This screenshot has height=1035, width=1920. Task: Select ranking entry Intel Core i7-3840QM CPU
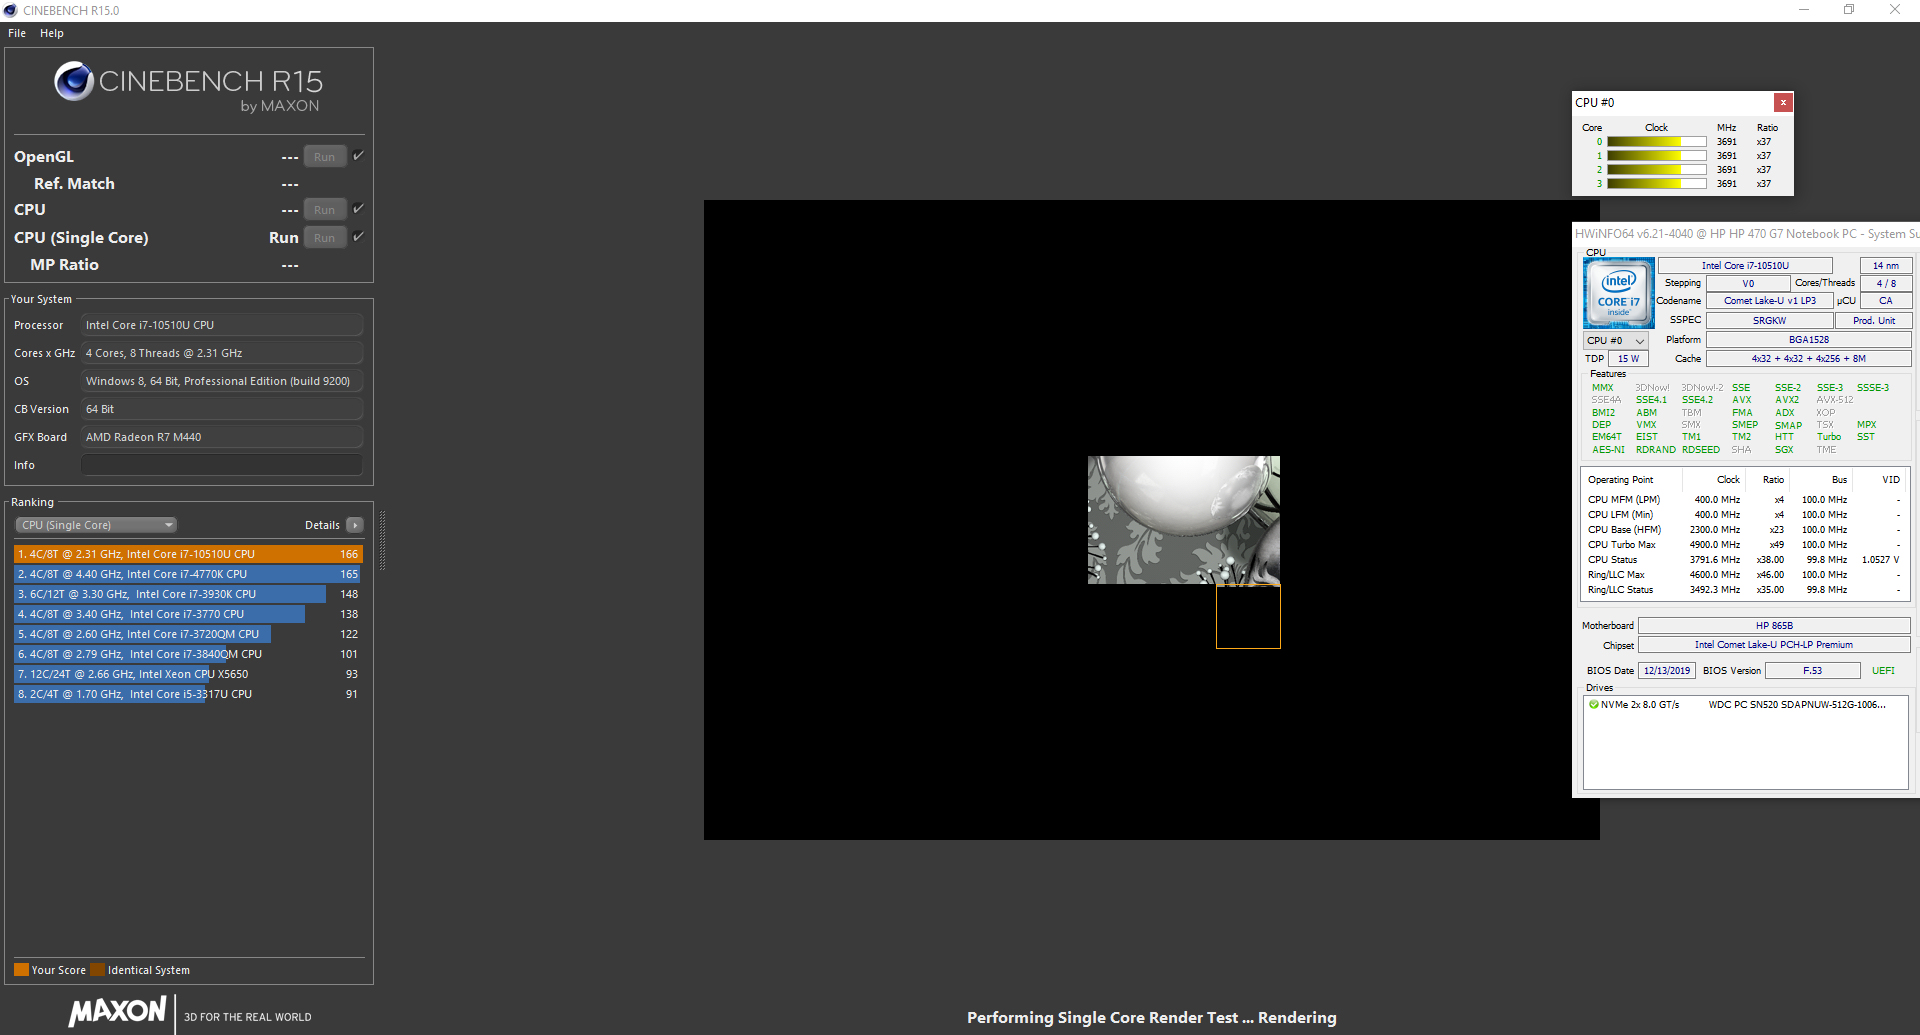pyautogui.click(x=188, y=654)
